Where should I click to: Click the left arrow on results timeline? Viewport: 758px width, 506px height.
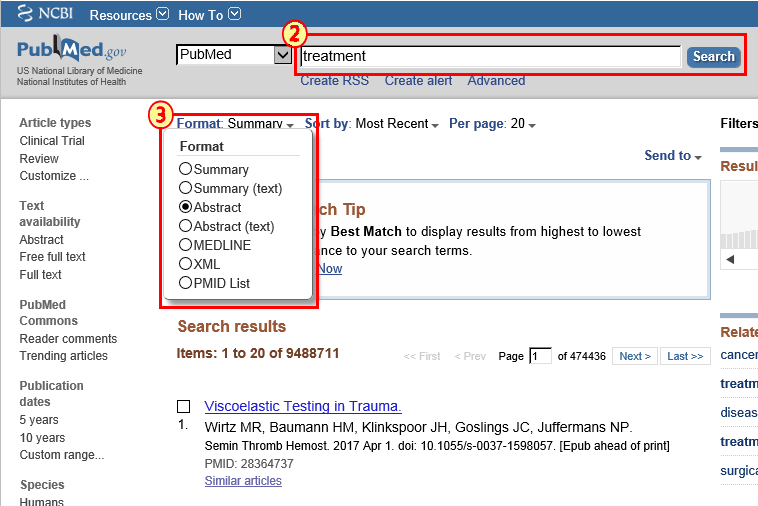point(730,260)
